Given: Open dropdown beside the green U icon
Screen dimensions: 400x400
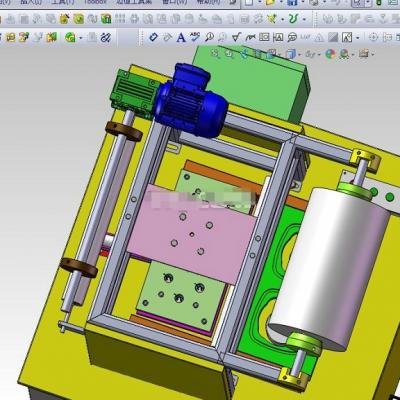Looking at the screenshot, I should 304,19.
